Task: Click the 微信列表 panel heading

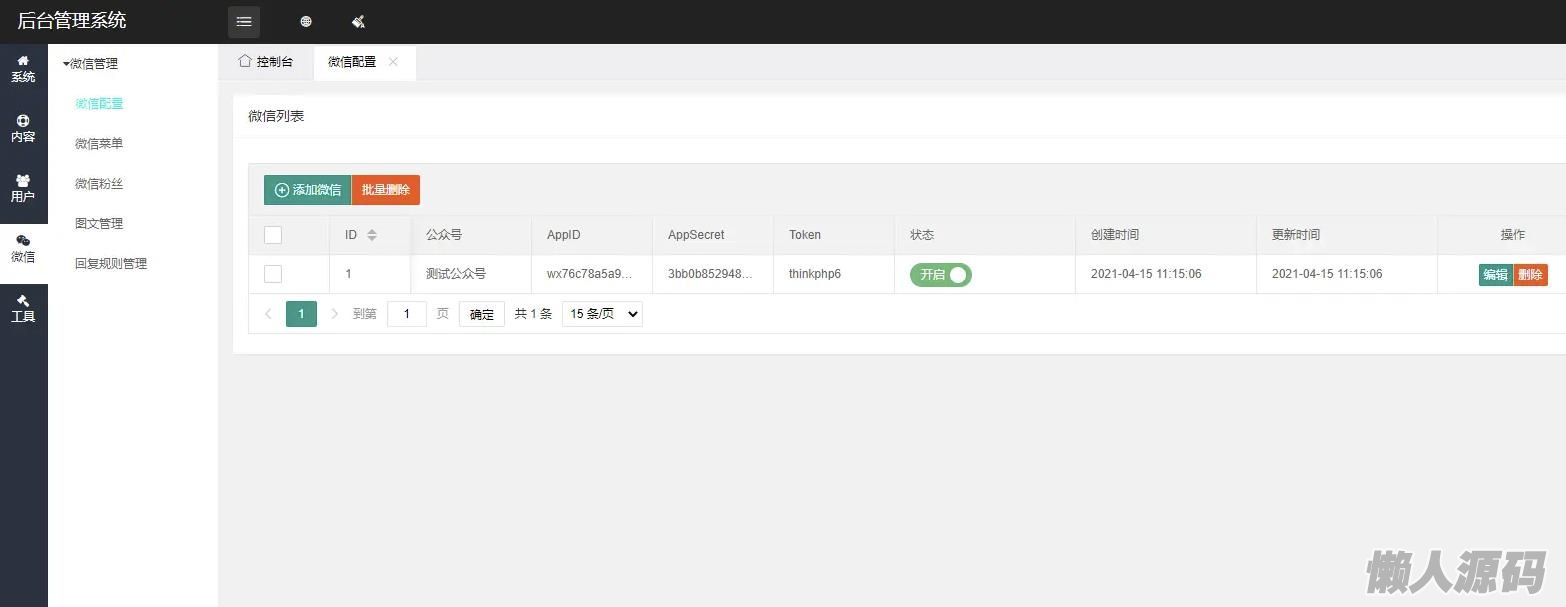Action: coord(276,116)
